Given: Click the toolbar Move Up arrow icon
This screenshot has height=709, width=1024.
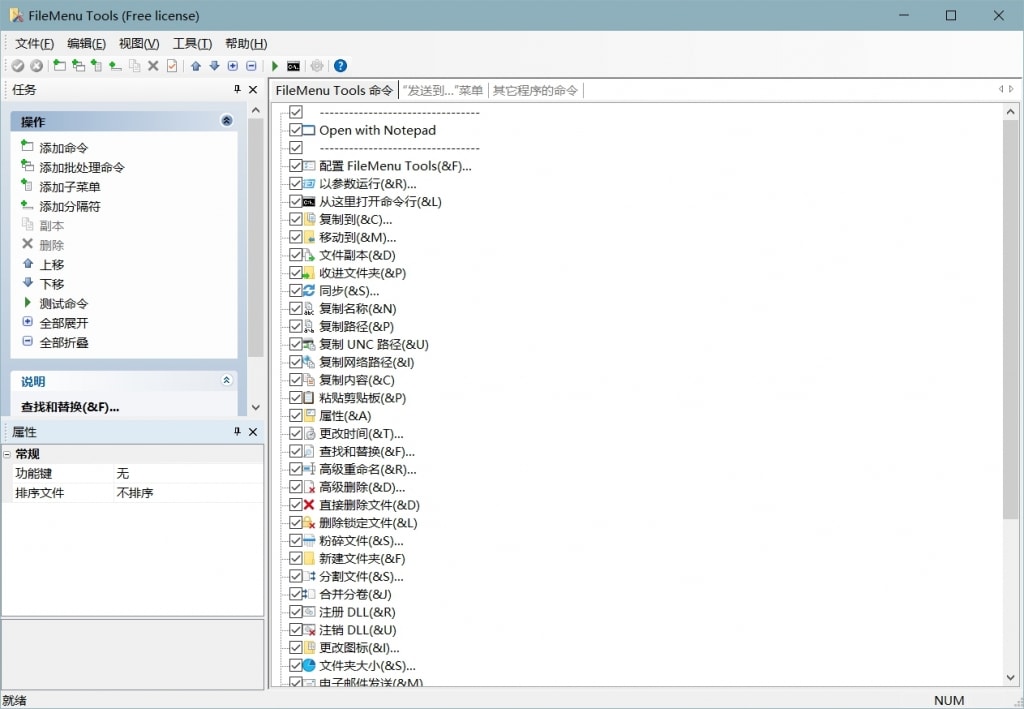Looking at the screenshot, I should [x=196, y=66].
